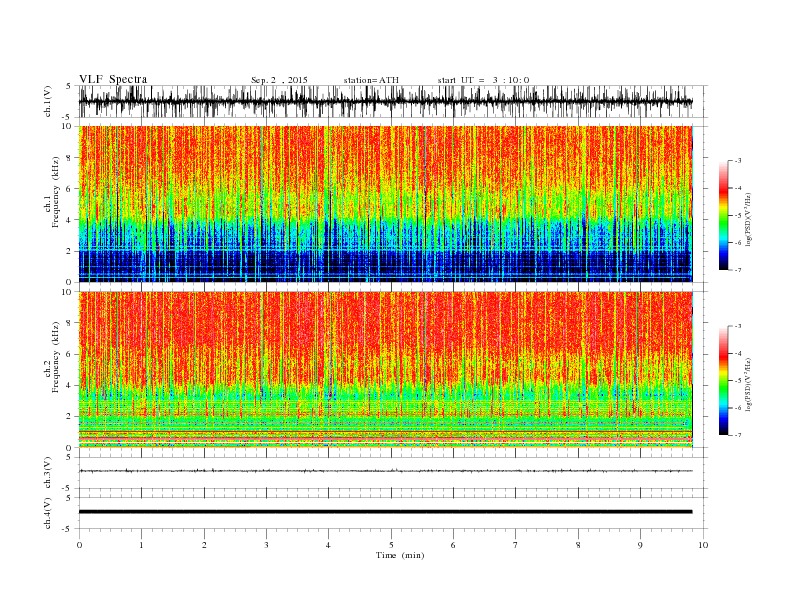Click the time axis tick label '0'
This screenshot has height=612, width=792.
pos(79,545)
